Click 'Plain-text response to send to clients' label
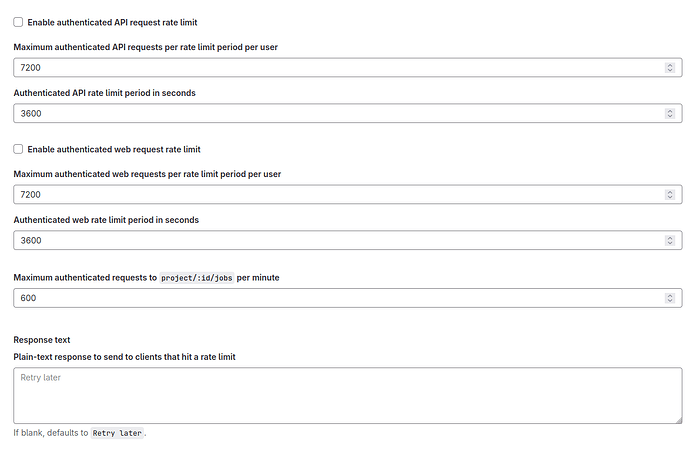The width and height of the screenshot is (690, 451). [x=124, y=357]
